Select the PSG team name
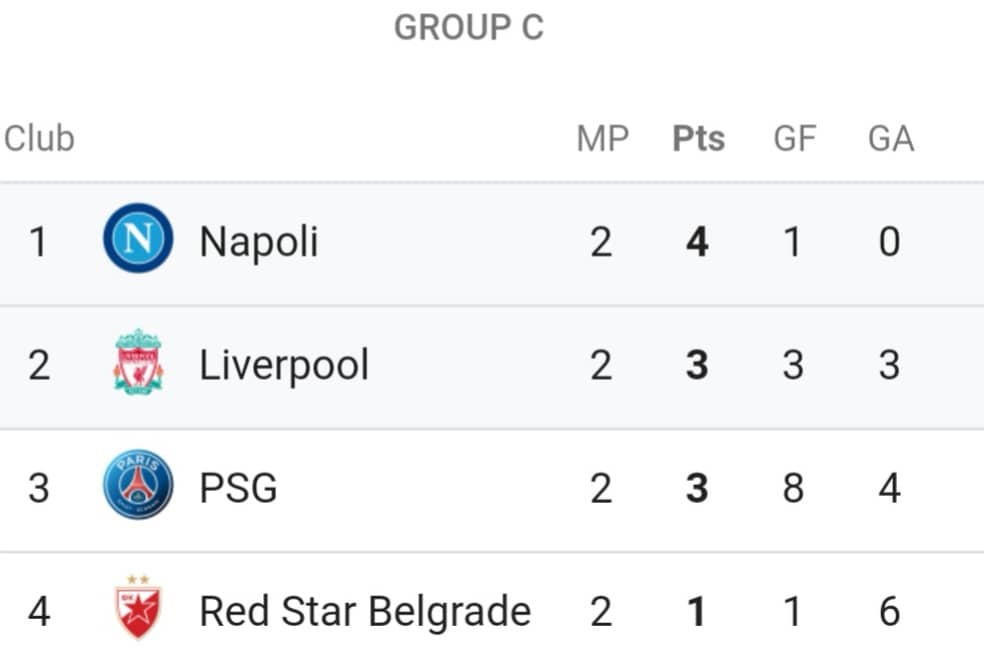The height and width of the screenshot is (668, 984). coord(238,488)
